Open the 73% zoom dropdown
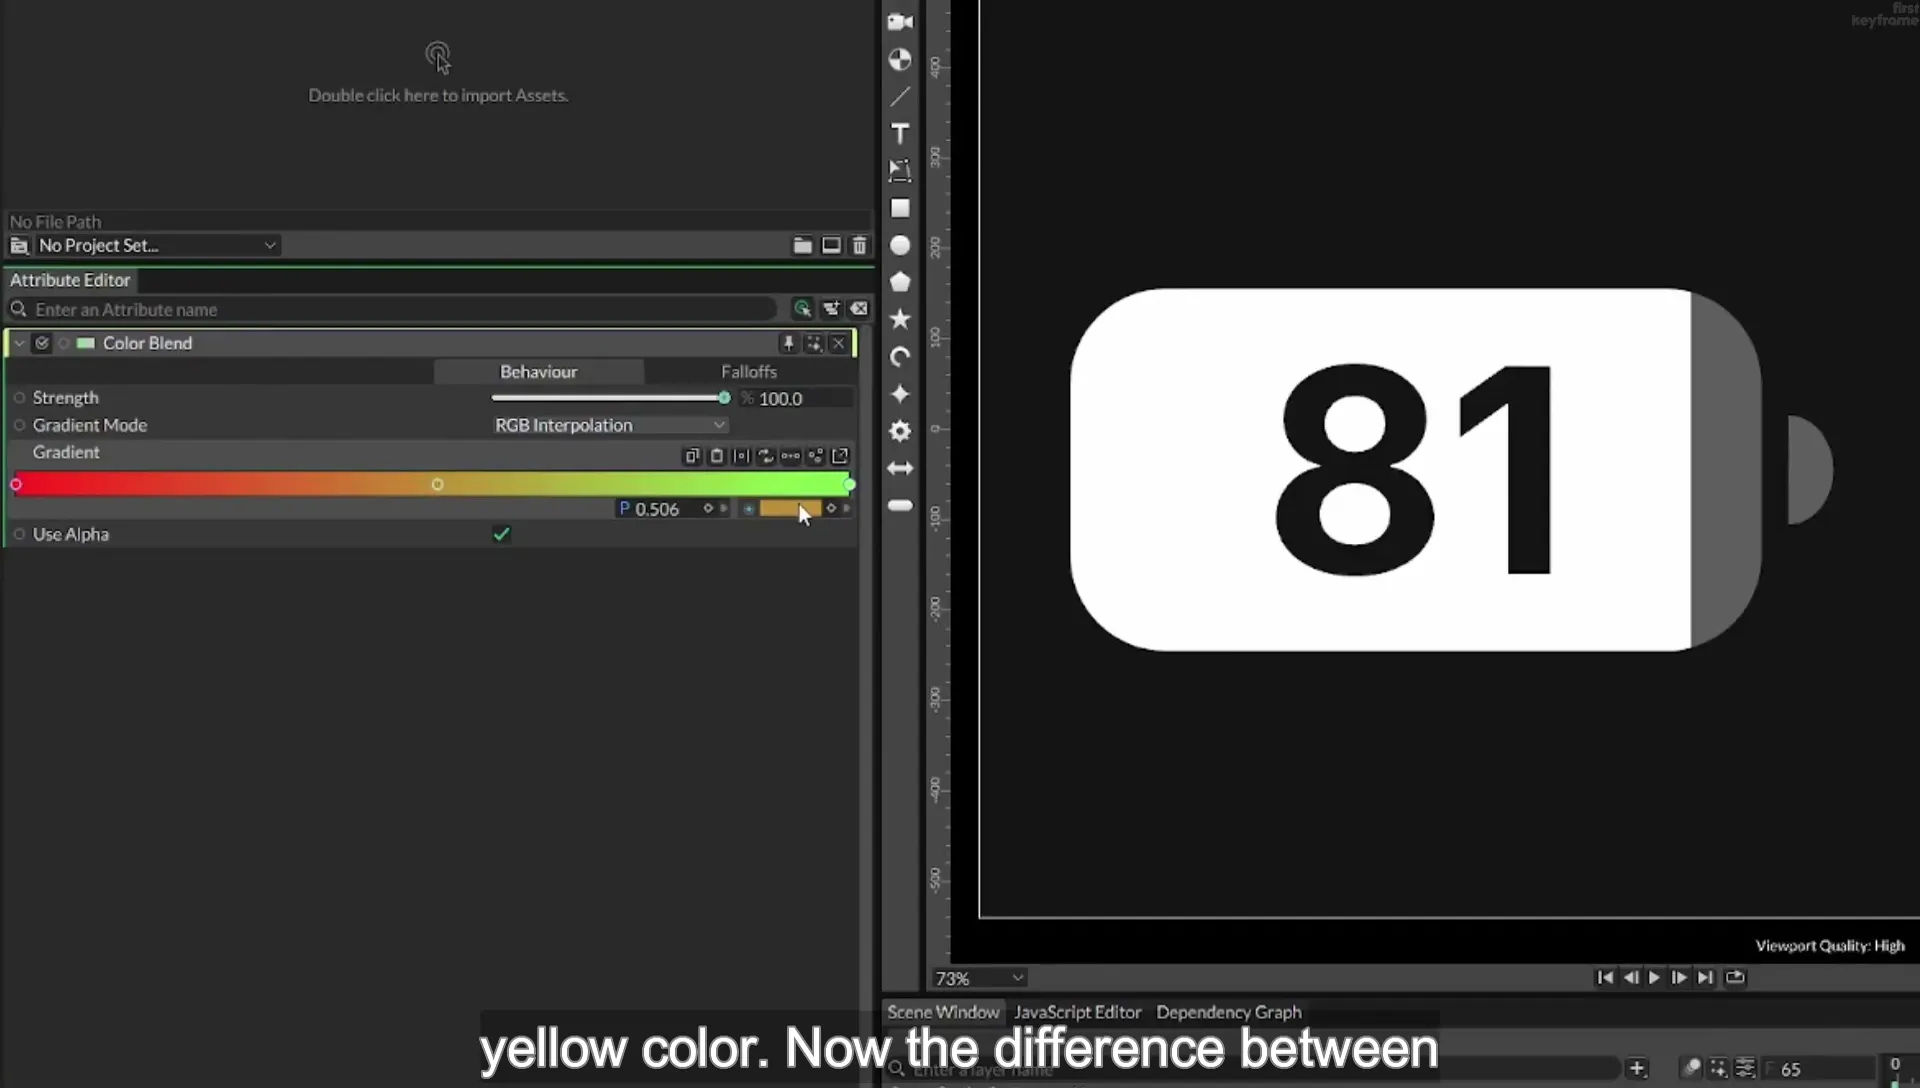 click(979, 978)
